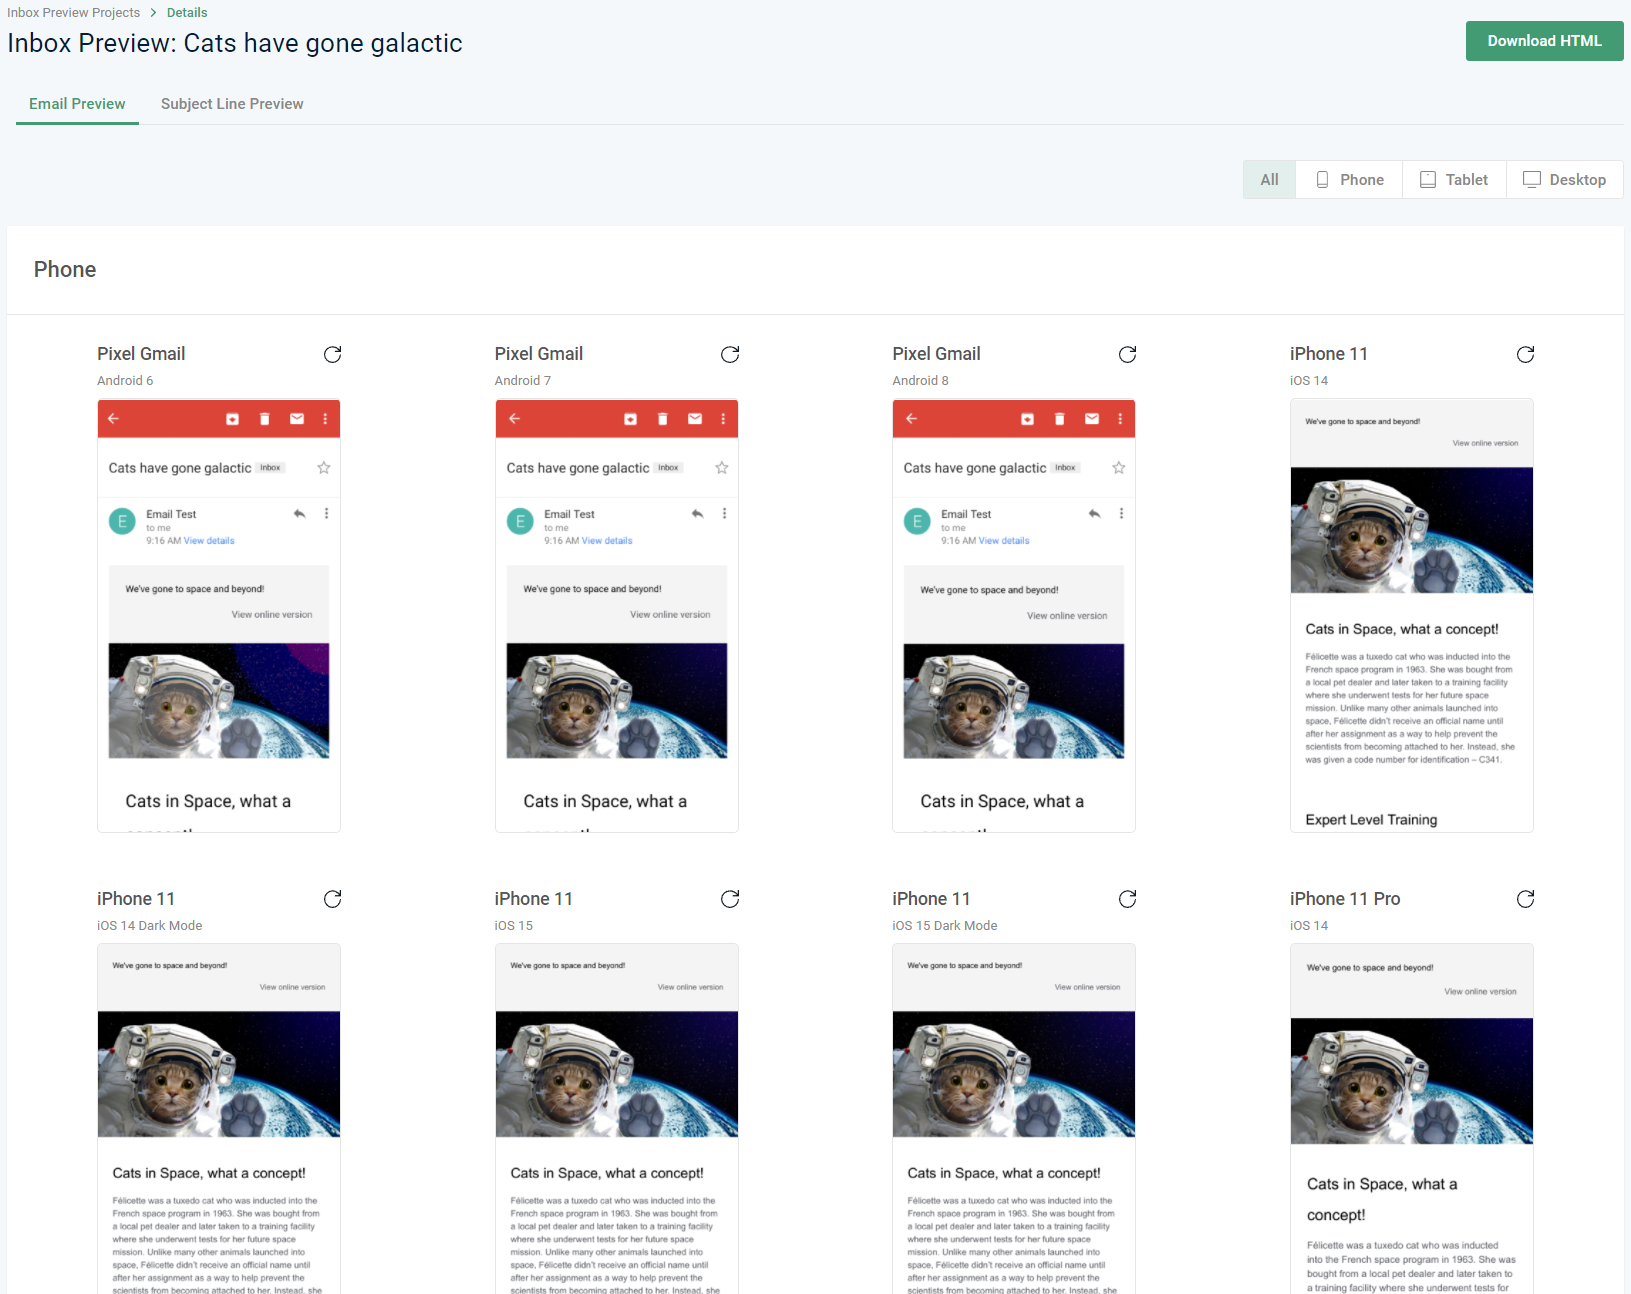
Task: Go to Inbox Preview Projects breadcrumb
Action: pos(74,13)
